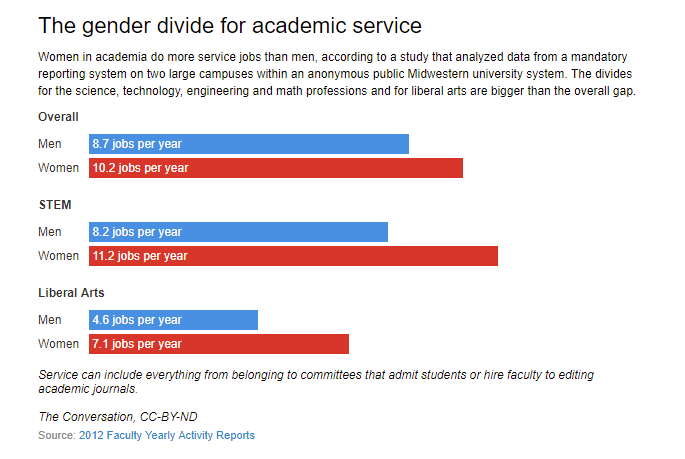Select the red Liberal Arts Women 7.1 bar
The height and width of the screenshot is (459, 685).
[x=219, y=344]
